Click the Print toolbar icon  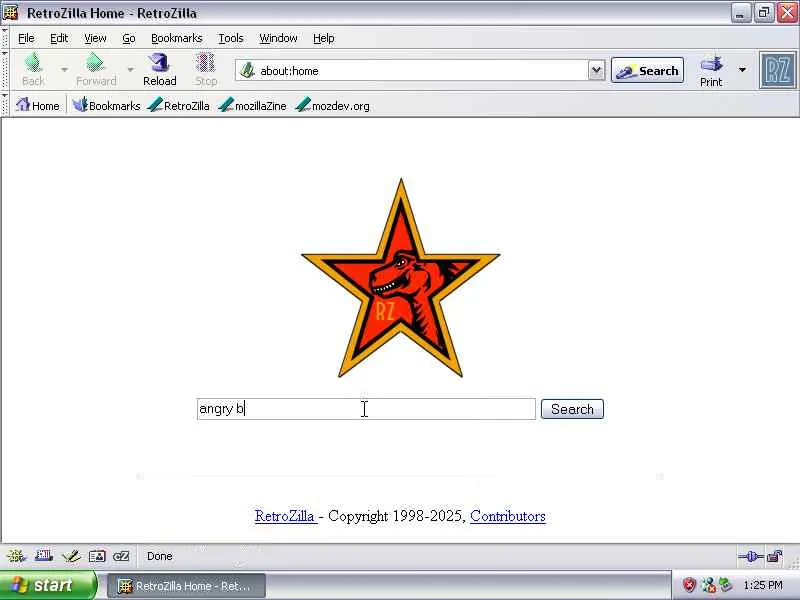(x=711, y=71)
